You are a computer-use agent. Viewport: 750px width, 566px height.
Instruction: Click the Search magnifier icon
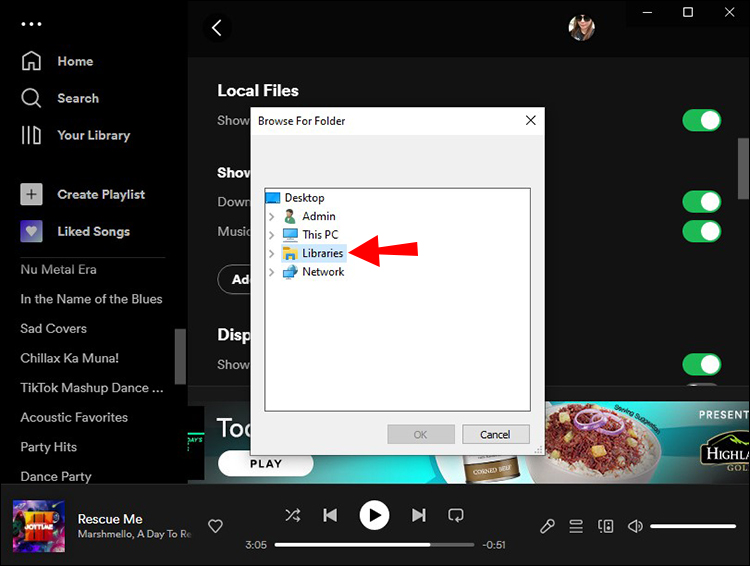coord(31,98)
